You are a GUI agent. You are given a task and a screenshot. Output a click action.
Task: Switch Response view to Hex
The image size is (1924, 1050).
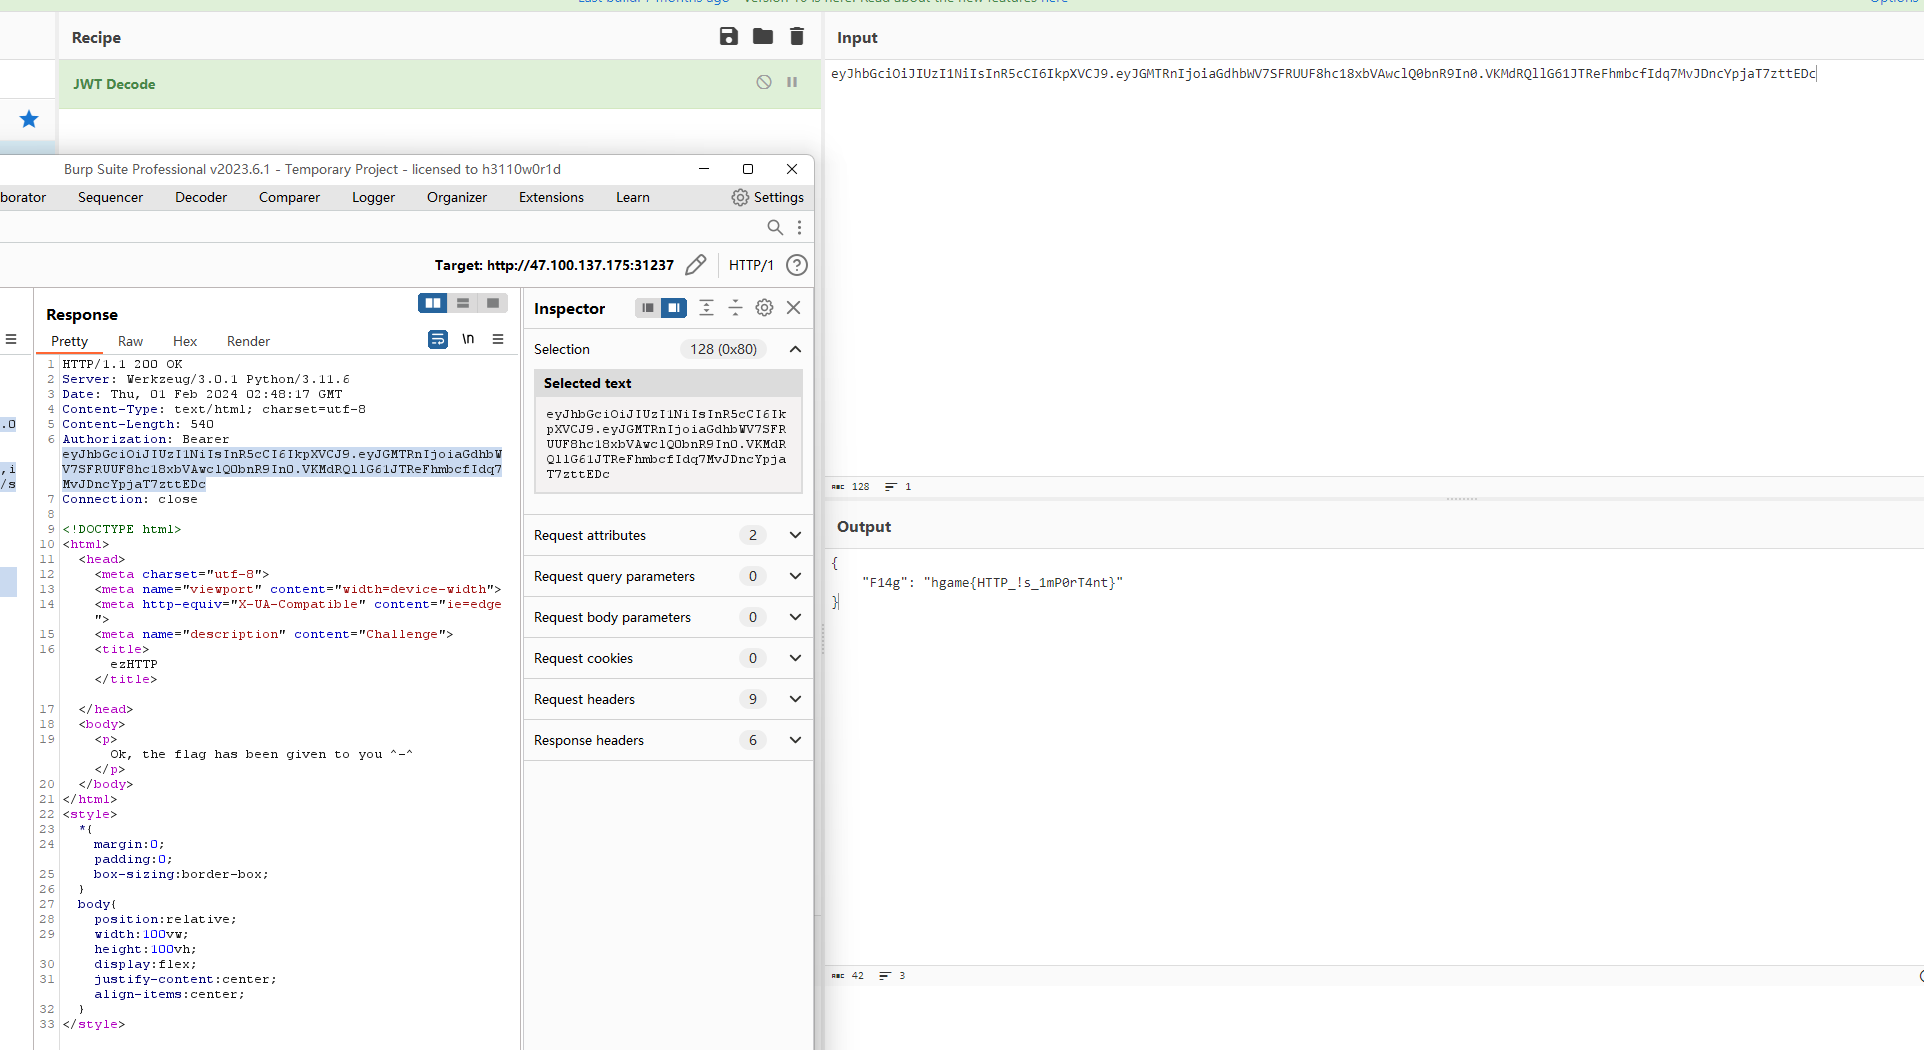pos(185,341)
